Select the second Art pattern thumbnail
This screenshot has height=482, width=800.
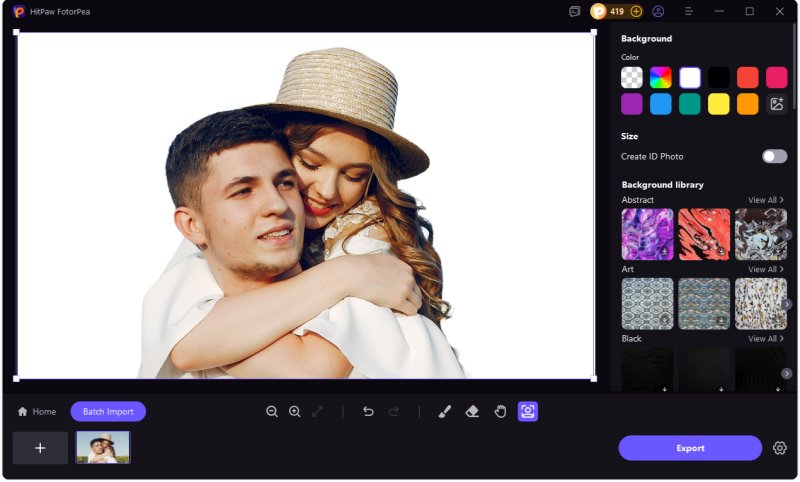(x=704, y=304)
